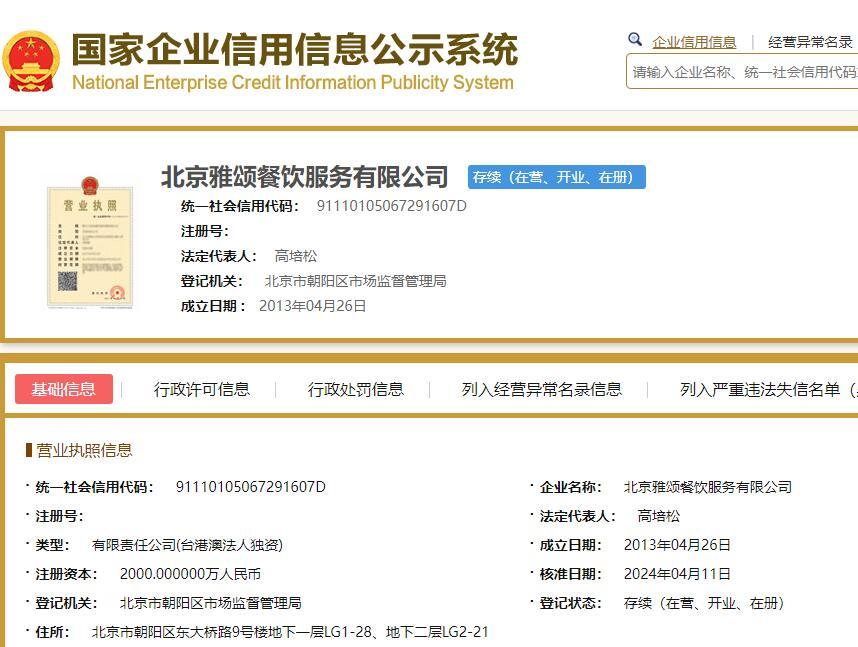Click registered capital 2000.000000万人民币
Screen dimensions: 858x647
(190, 574)
